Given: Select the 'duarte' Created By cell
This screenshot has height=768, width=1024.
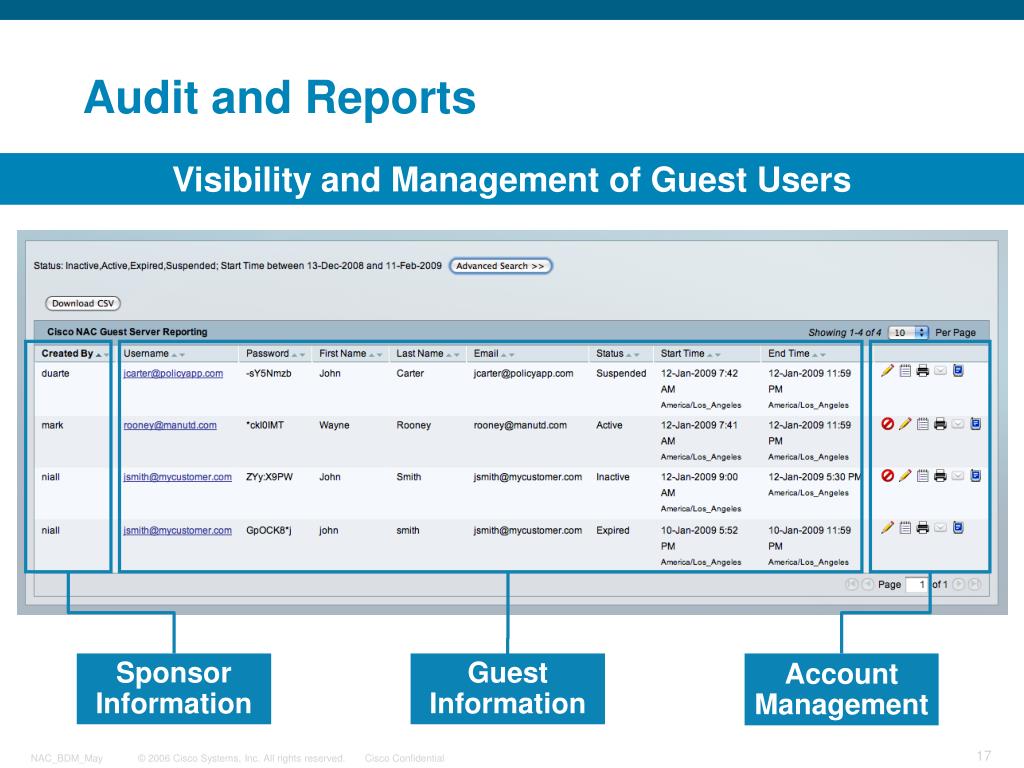Looking at the screenshot, I should [56, 374].
